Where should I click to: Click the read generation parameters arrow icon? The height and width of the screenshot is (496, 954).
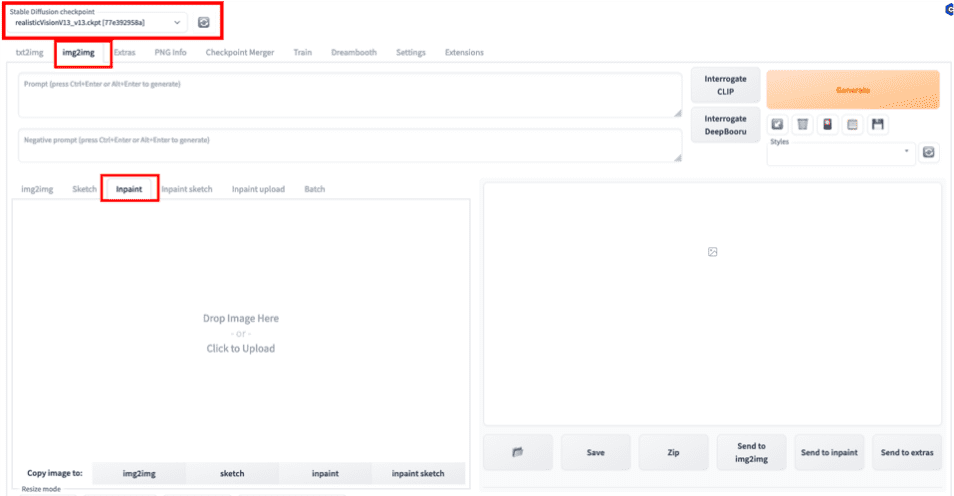pyautogui.click(x=777, y=124)
